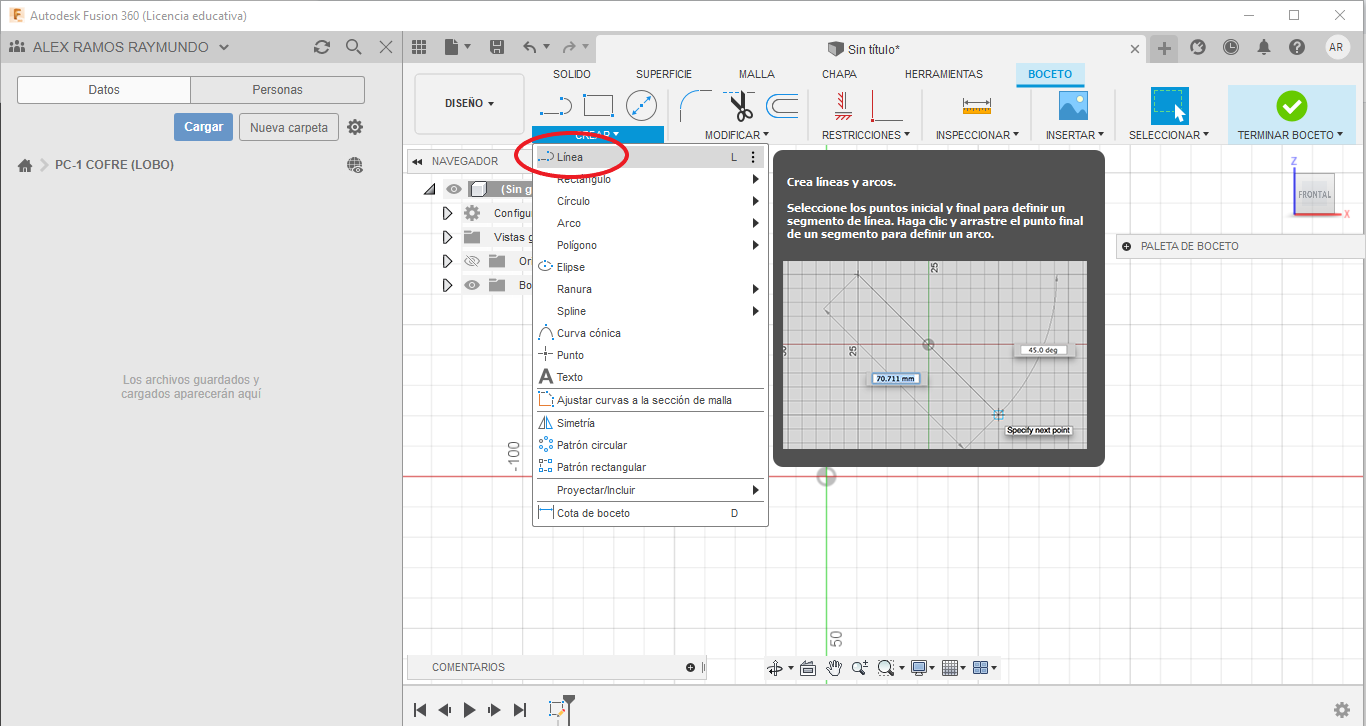Viewport: 1366px width, 726px height.
Task: Toggle visibility eye of the root component
Action: point(454,189)
